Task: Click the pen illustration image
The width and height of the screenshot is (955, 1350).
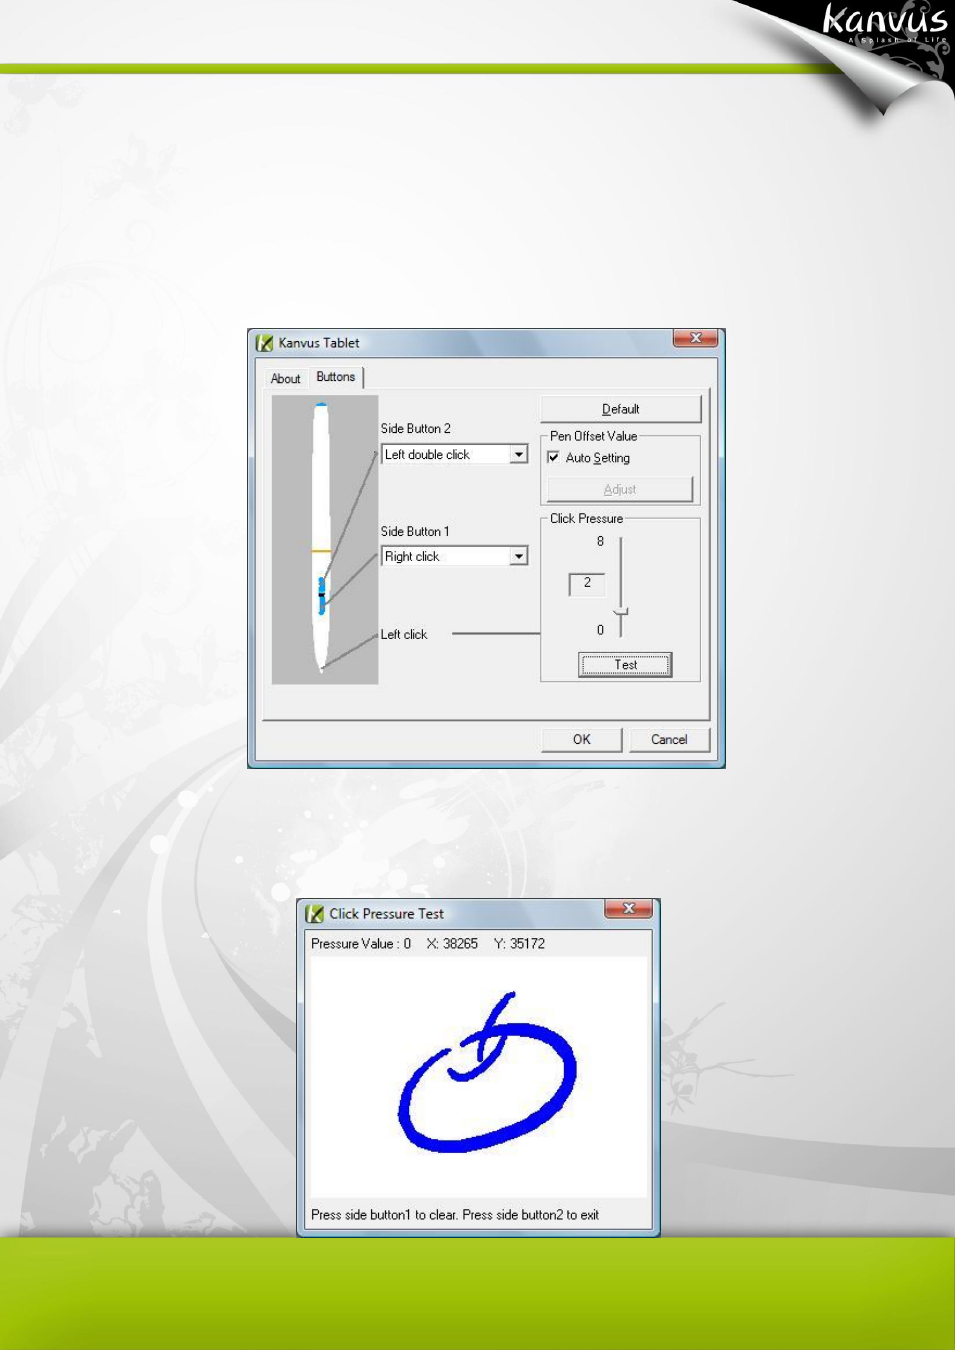Action: pyautogui.click(x=325, y=540)
